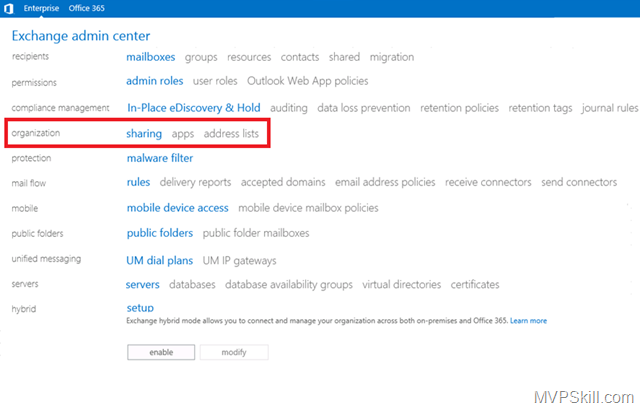Click the sharing link under organization
The image size is (640, 408).
click(144, 133)
